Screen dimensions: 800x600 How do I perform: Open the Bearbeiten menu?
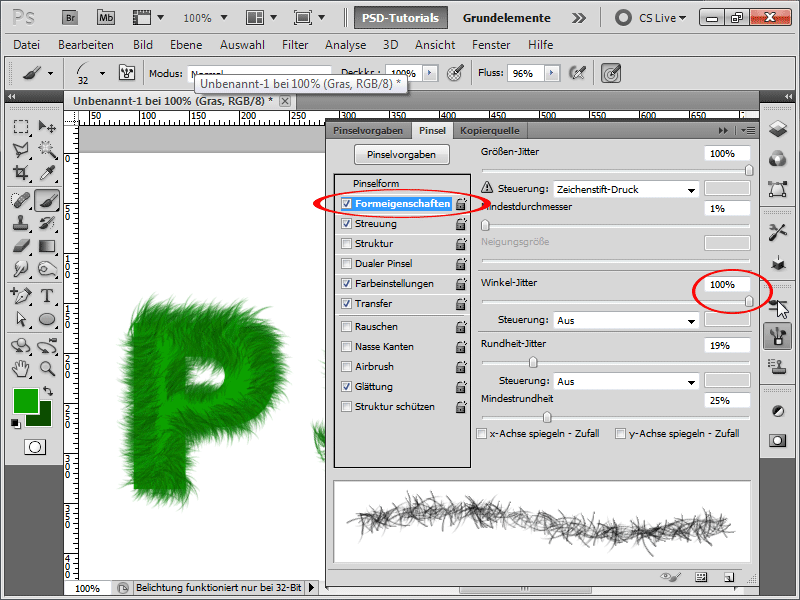coord(86,45)
